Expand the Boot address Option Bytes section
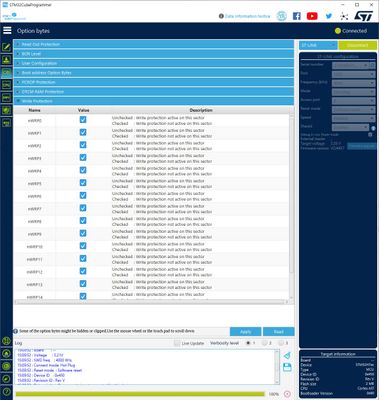Image resolution: width=379 pixels, height=400 pixels. (154, 73)
